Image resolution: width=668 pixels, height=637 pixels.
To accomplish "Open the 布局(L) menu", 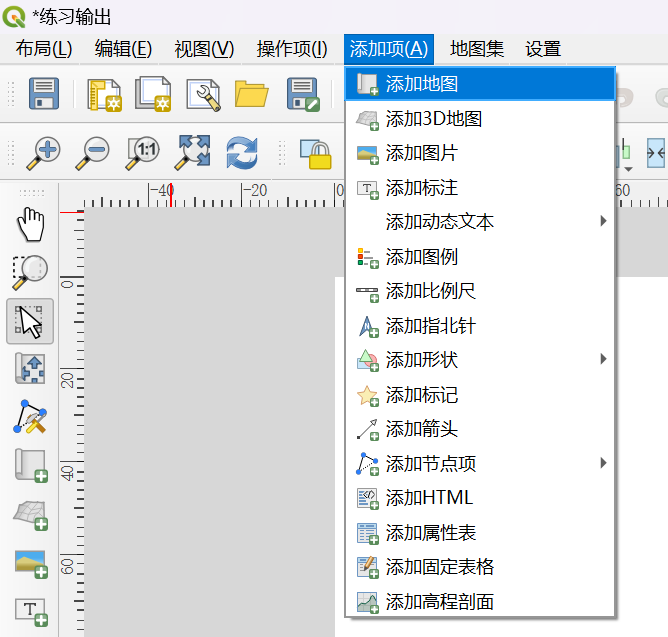I will [x=44, y=49].
